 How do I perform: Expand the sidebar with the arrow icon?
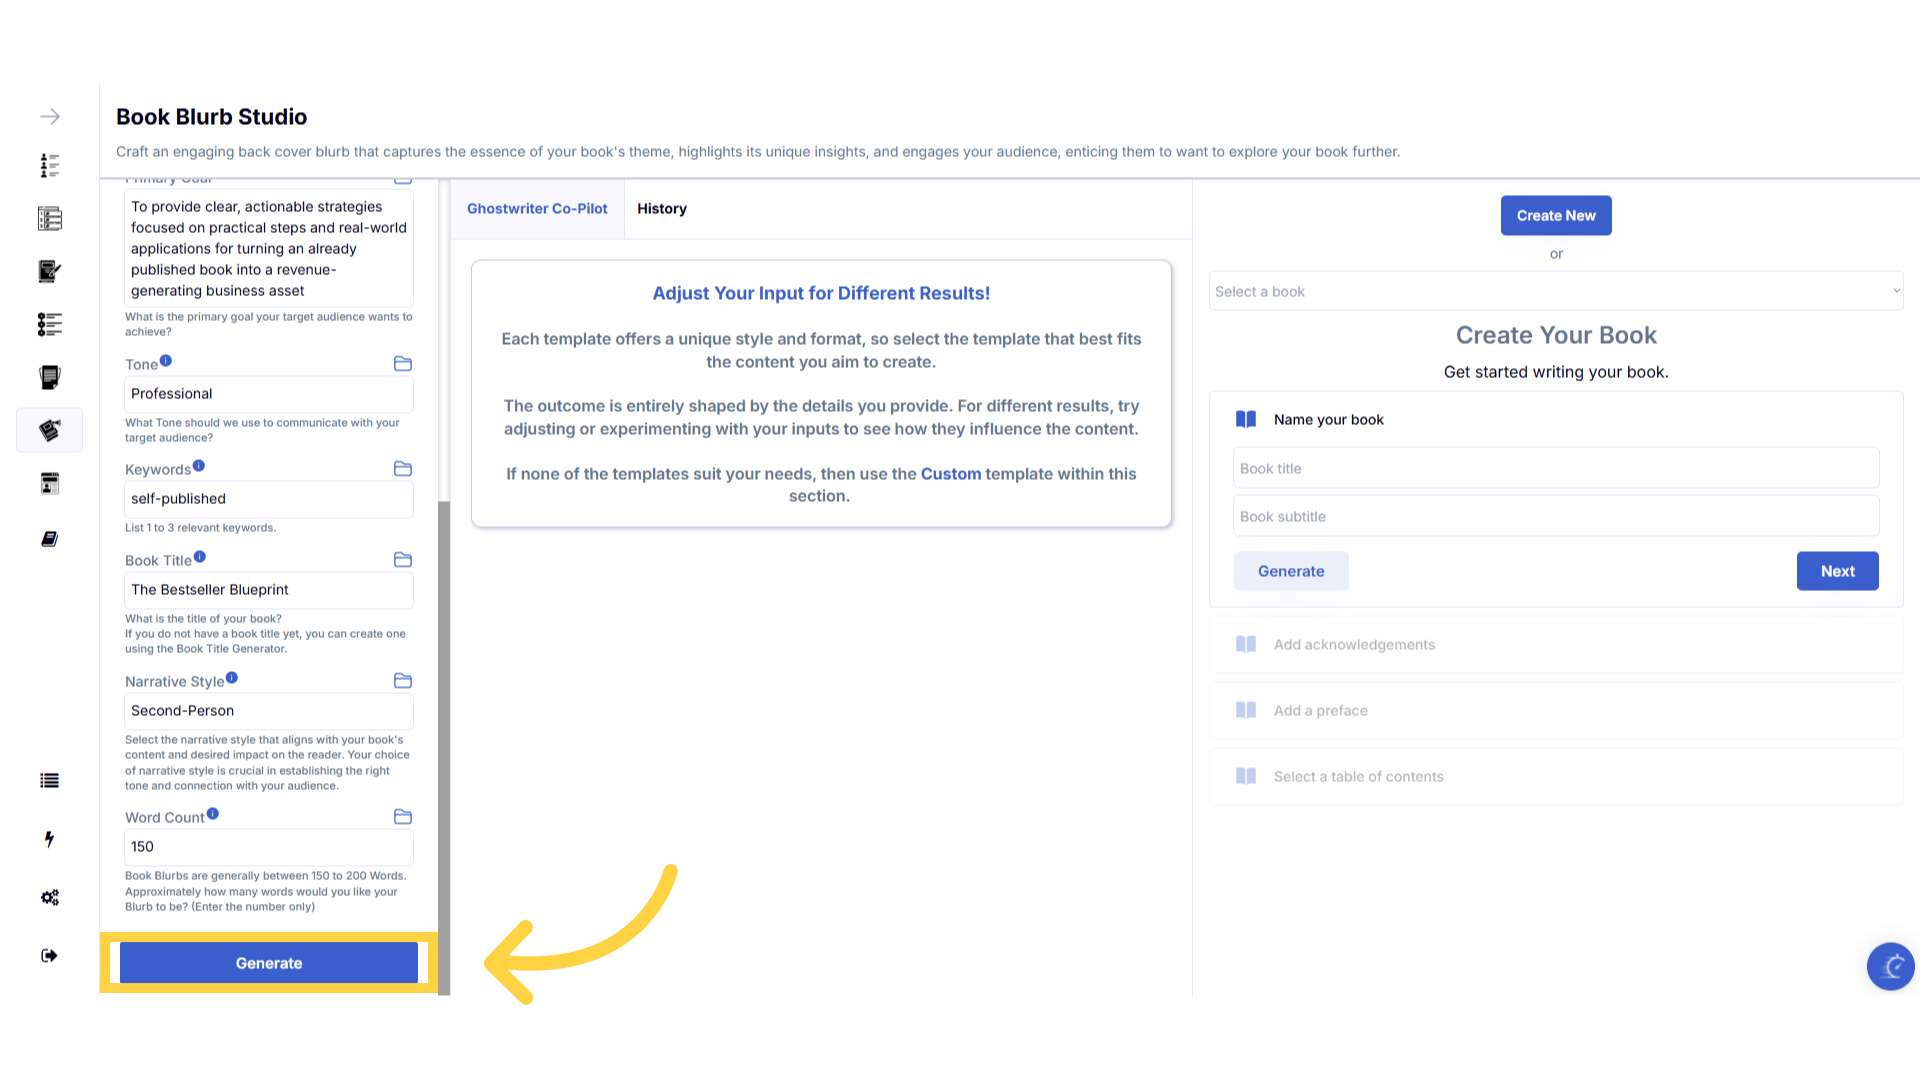(50, 117)
